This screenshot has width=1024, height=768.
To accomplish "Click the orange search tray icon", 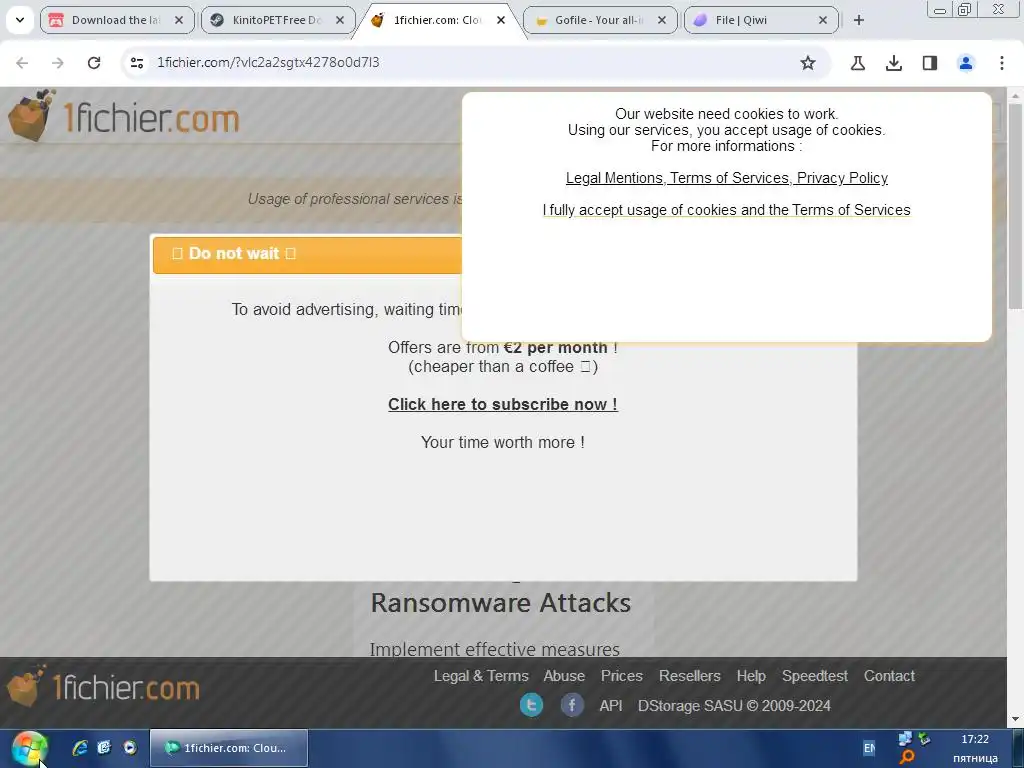I will click(907, 758).
